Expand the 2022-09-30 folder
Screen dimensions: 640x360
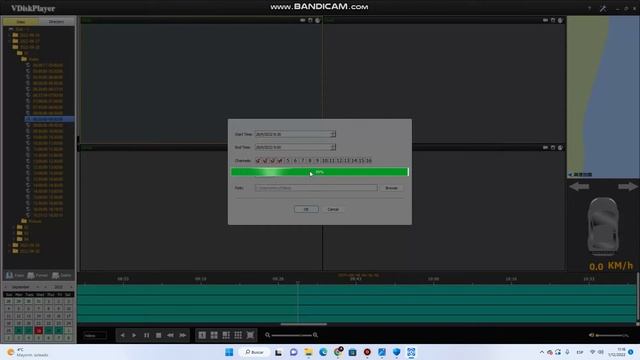tap(9, 251)
